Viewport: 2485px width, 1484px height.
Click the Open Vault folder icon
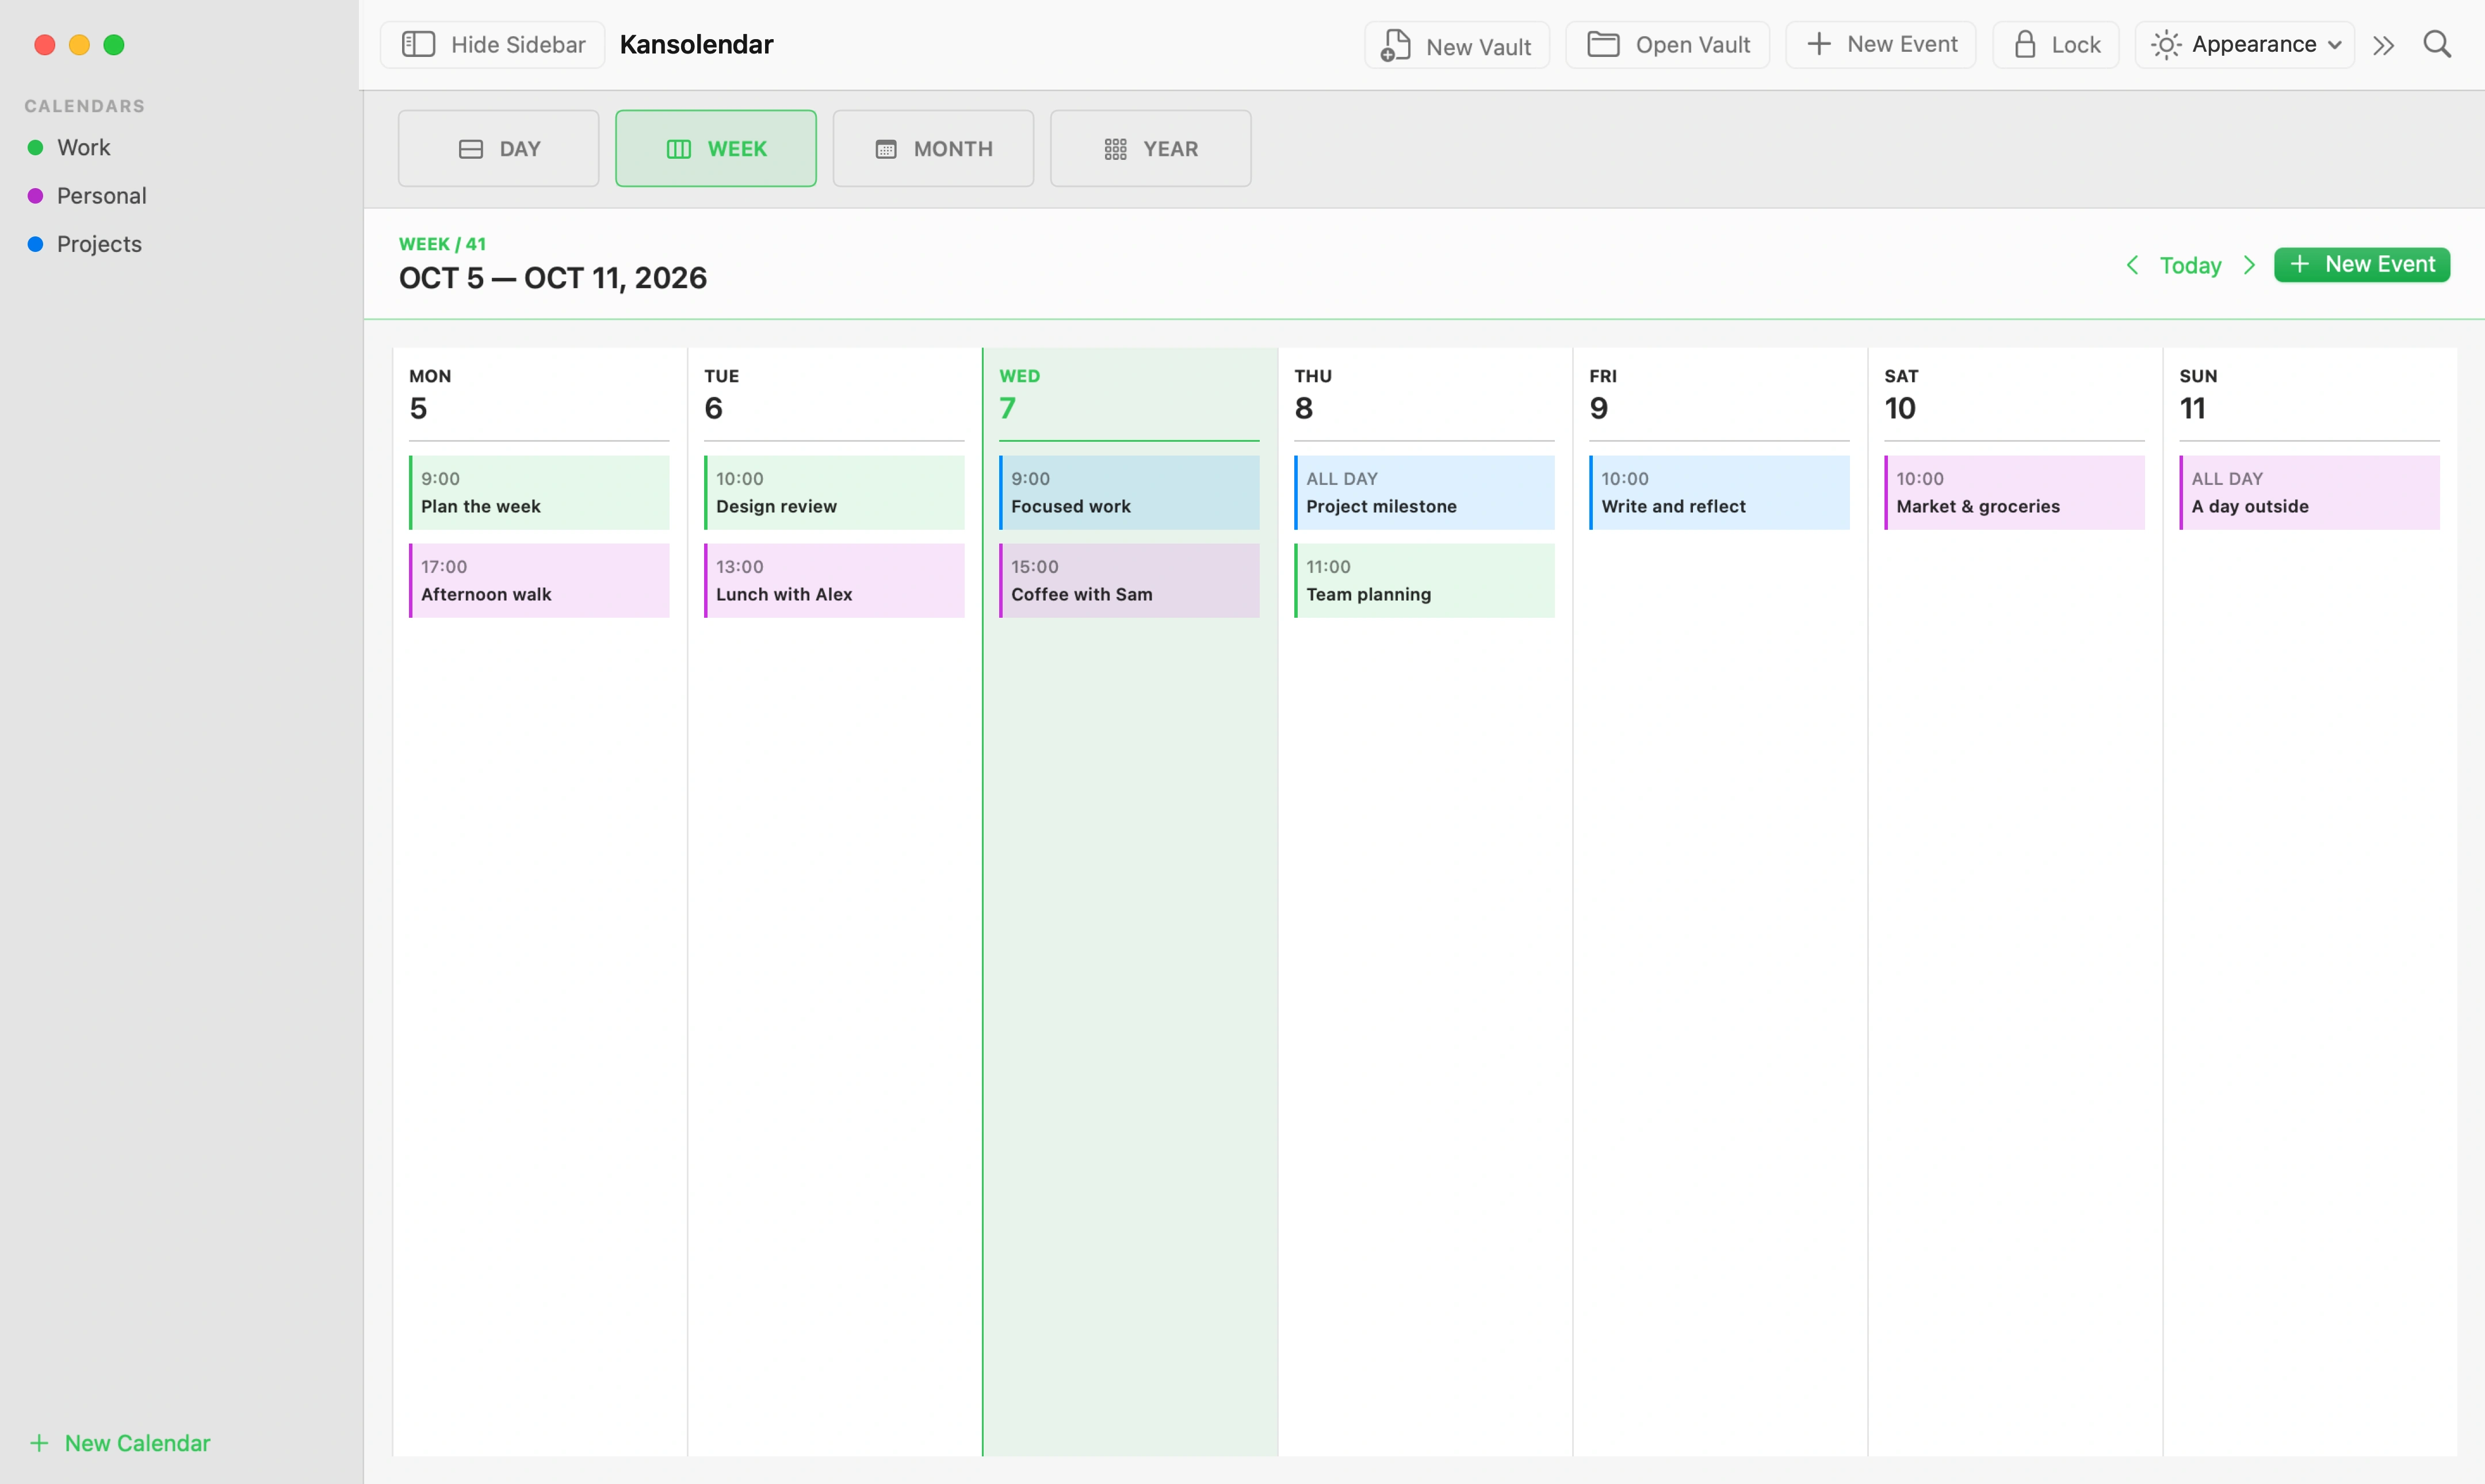[x=1603, y=44]
